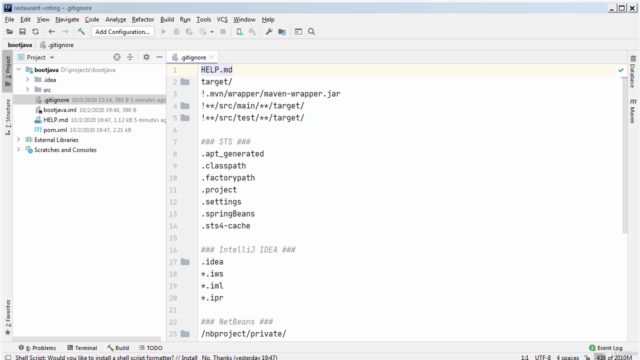Open the Maven side panel

pyautogui.click(x=633, y=111)
